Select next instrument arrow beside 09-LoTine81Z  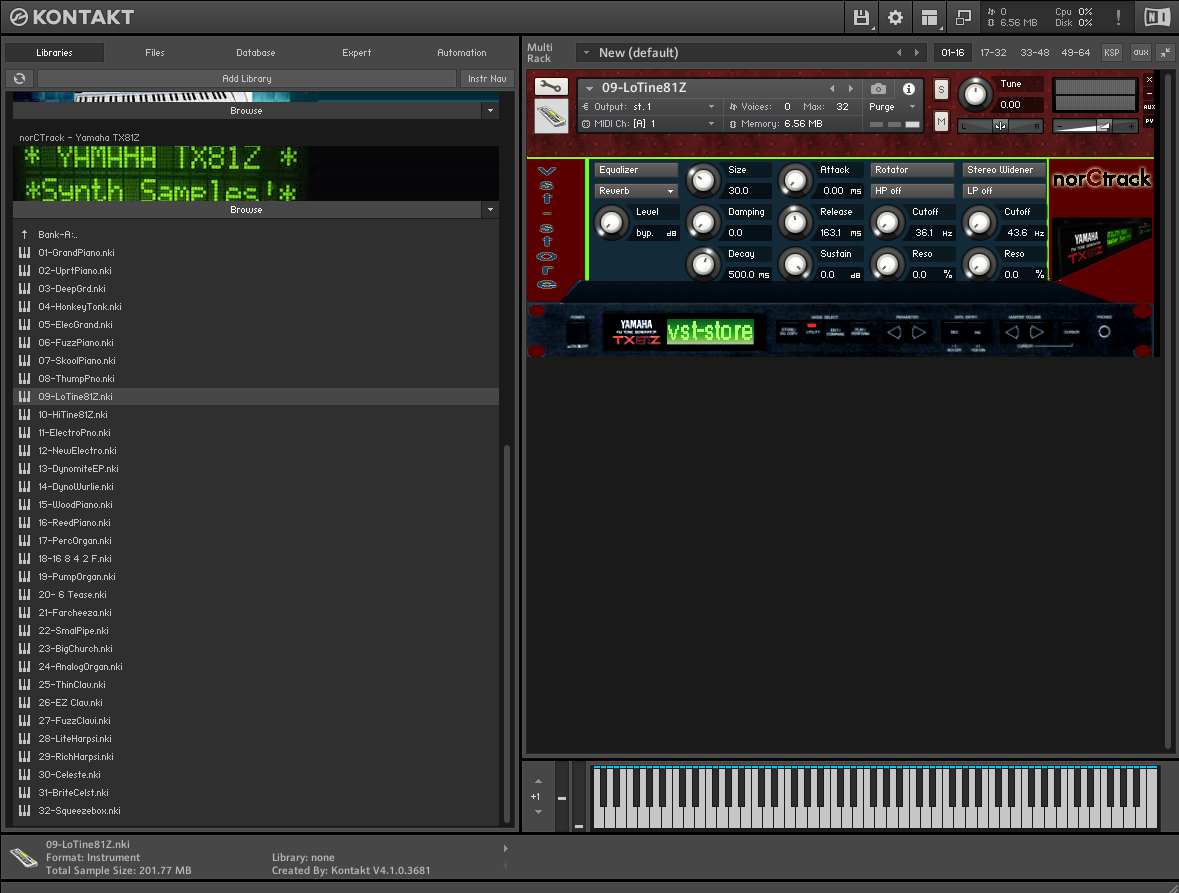click(850, 89)
